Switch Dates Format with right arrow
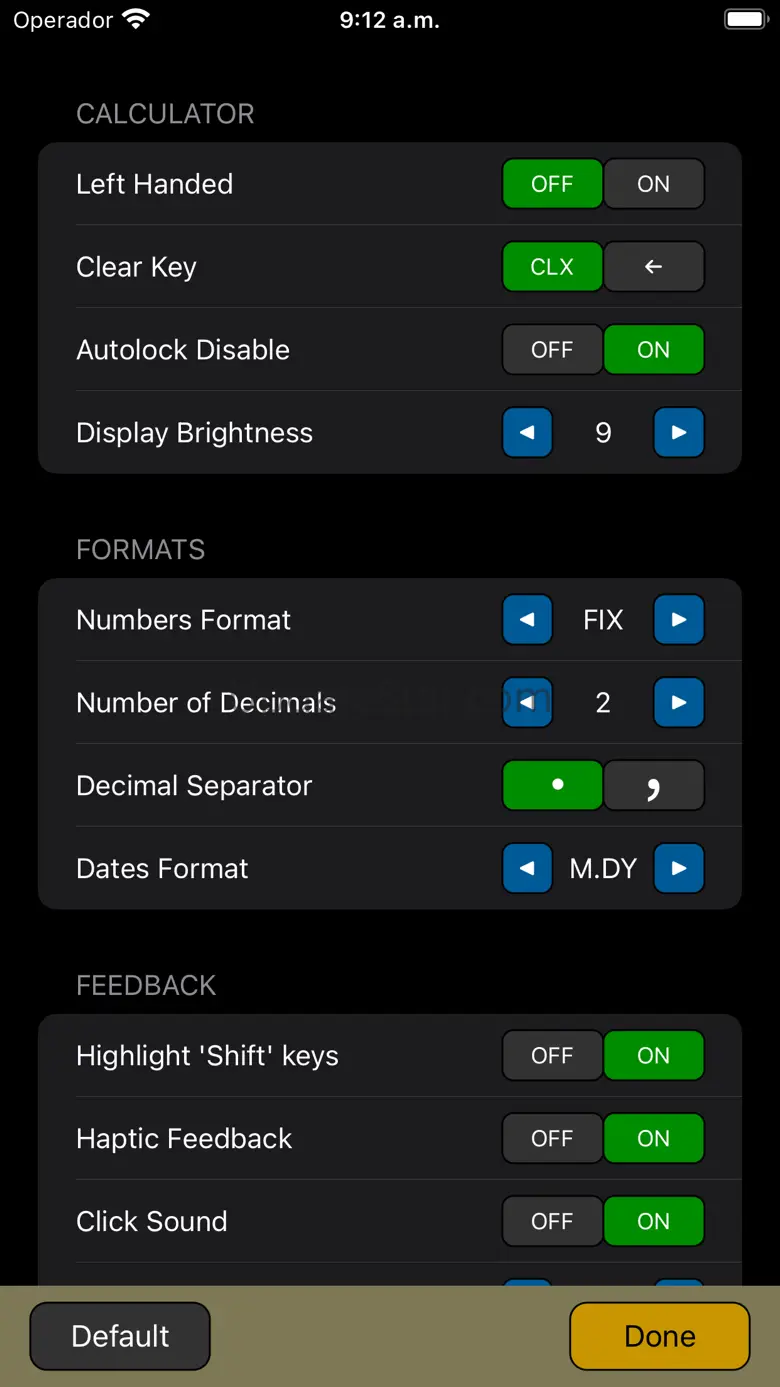Image resolution: width=780 pixels, height=1387 pixels. click(679, 868)
